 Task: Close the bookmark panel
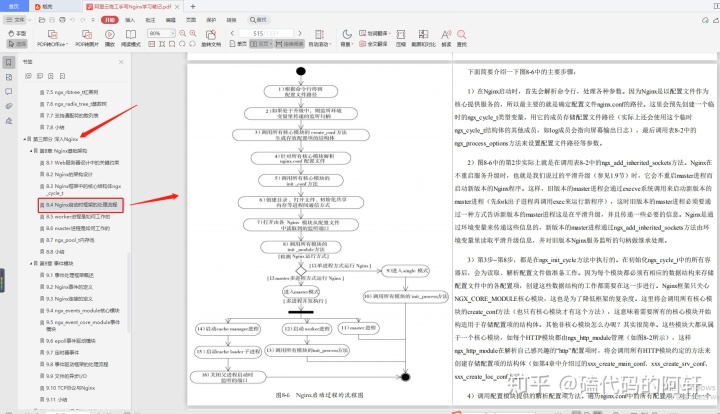pyautogui.click(x=121, y=62)
